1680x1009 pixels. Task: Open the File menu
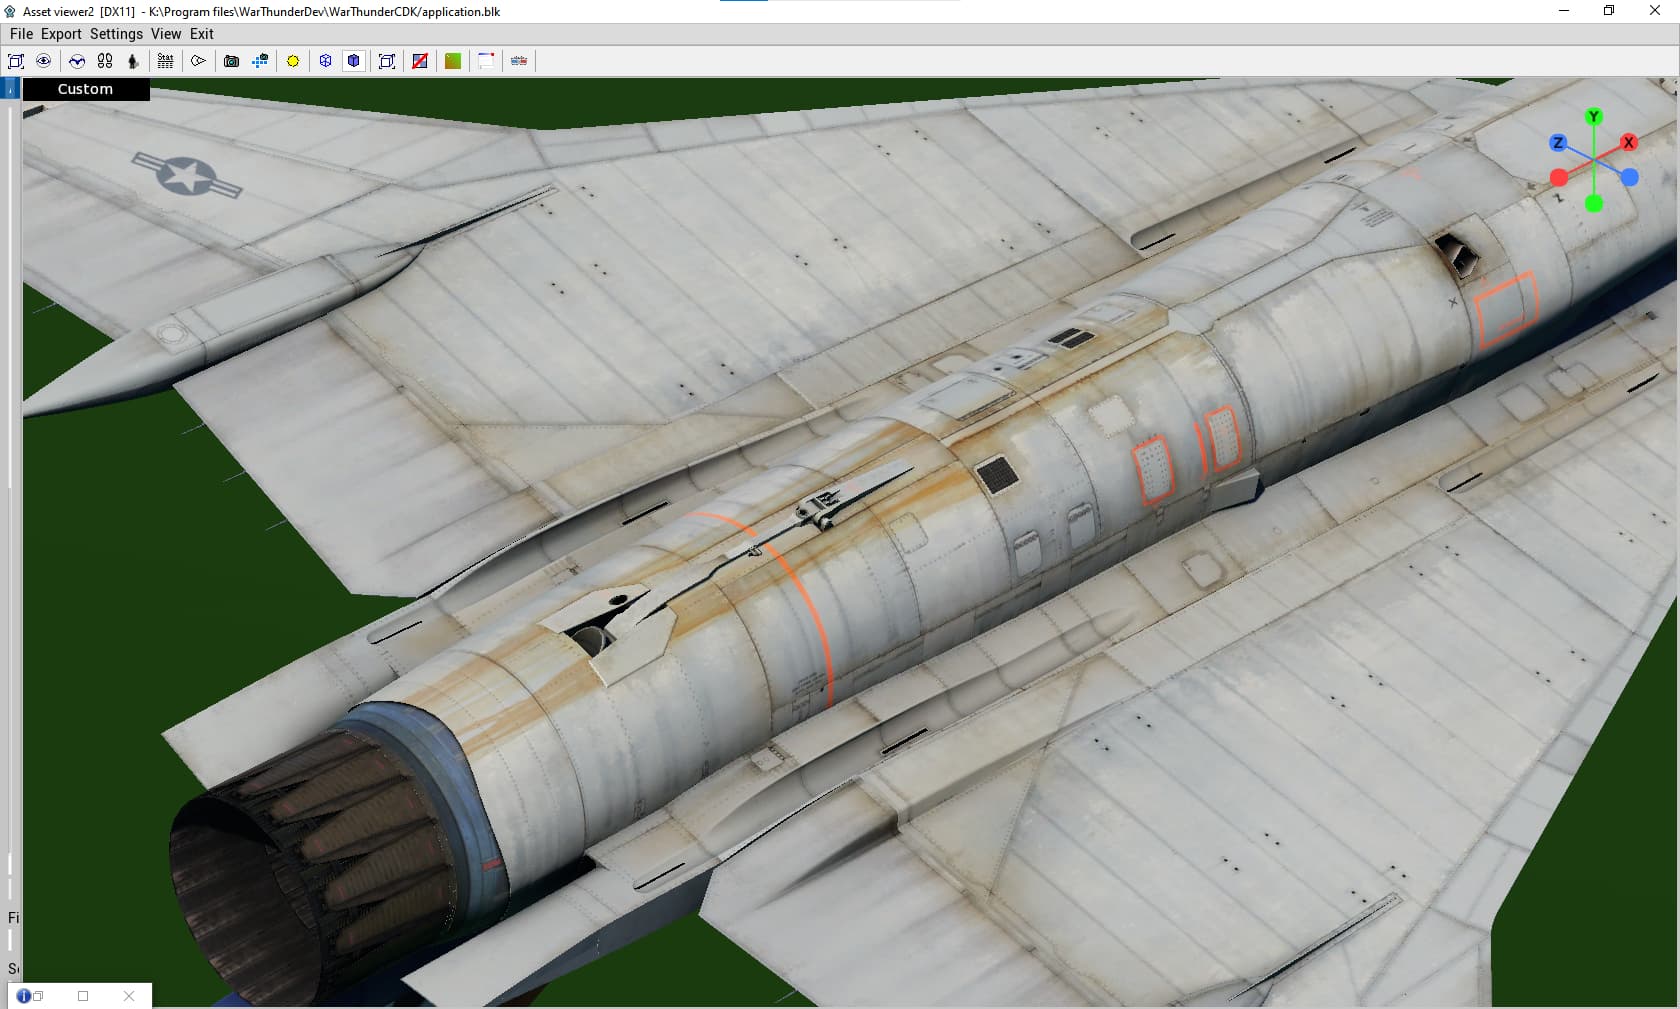tap(21, 34)
